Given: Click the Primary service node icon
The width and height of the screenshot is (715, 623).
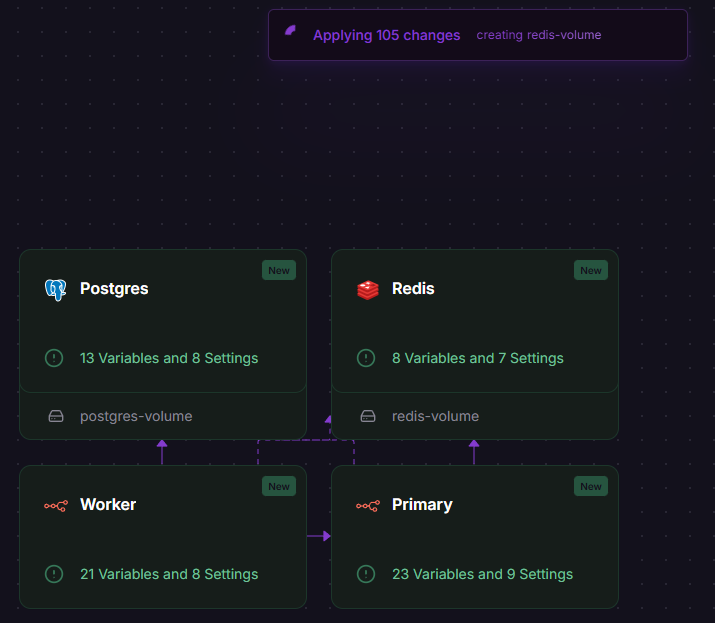Looking at the screenshot, I should (368, 506).
